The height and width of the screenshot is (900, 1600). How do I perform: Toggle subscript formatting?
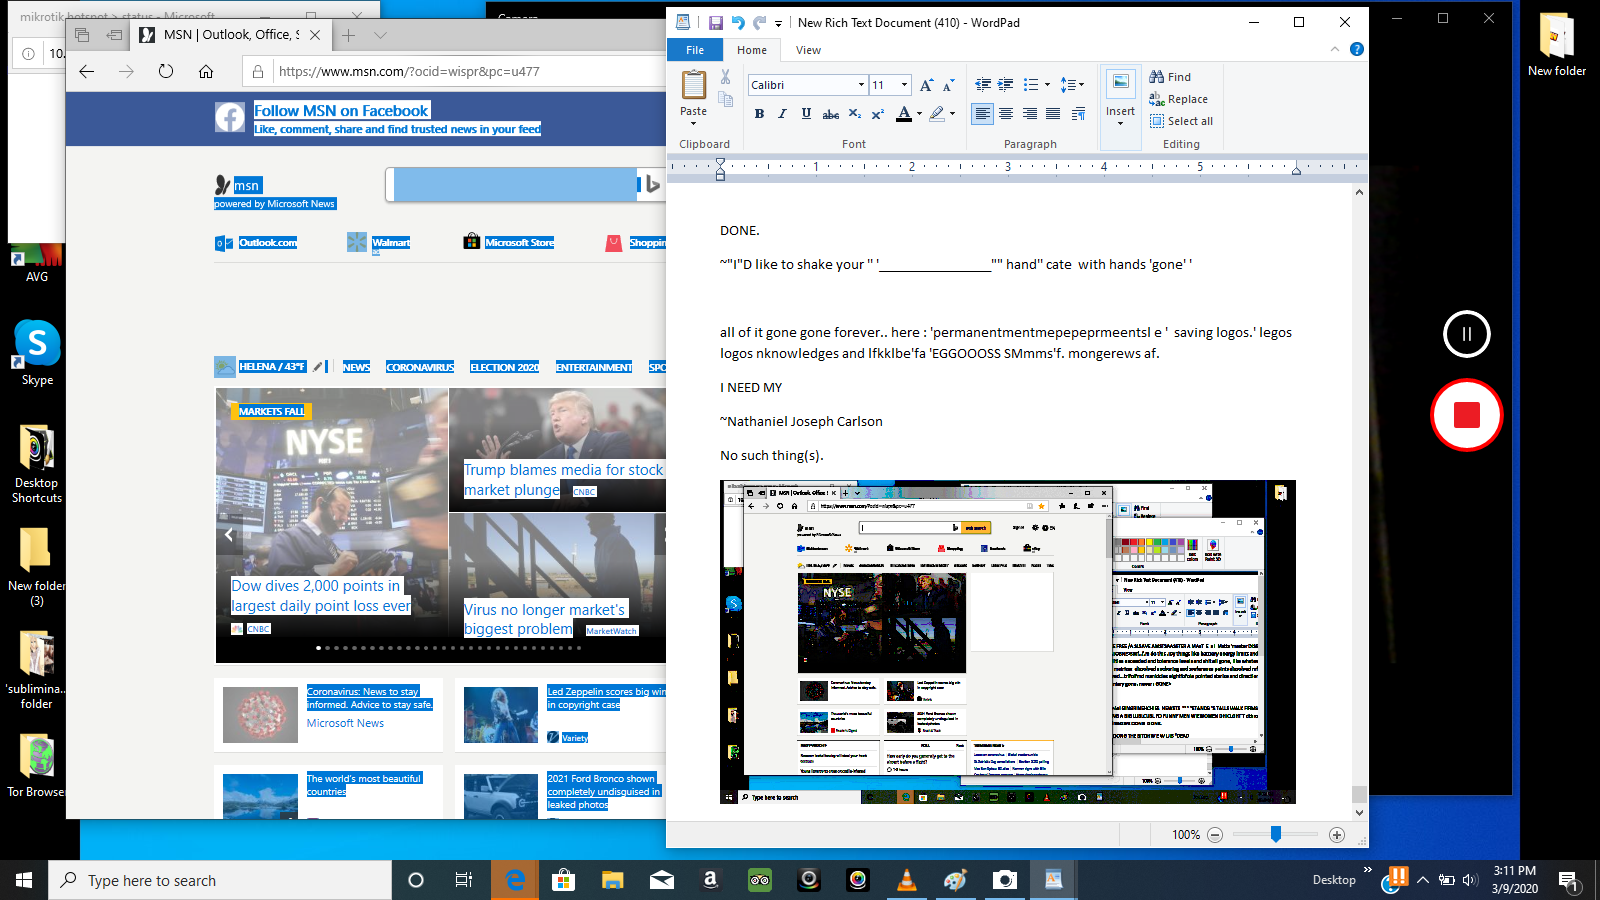[x=854, y=114]
